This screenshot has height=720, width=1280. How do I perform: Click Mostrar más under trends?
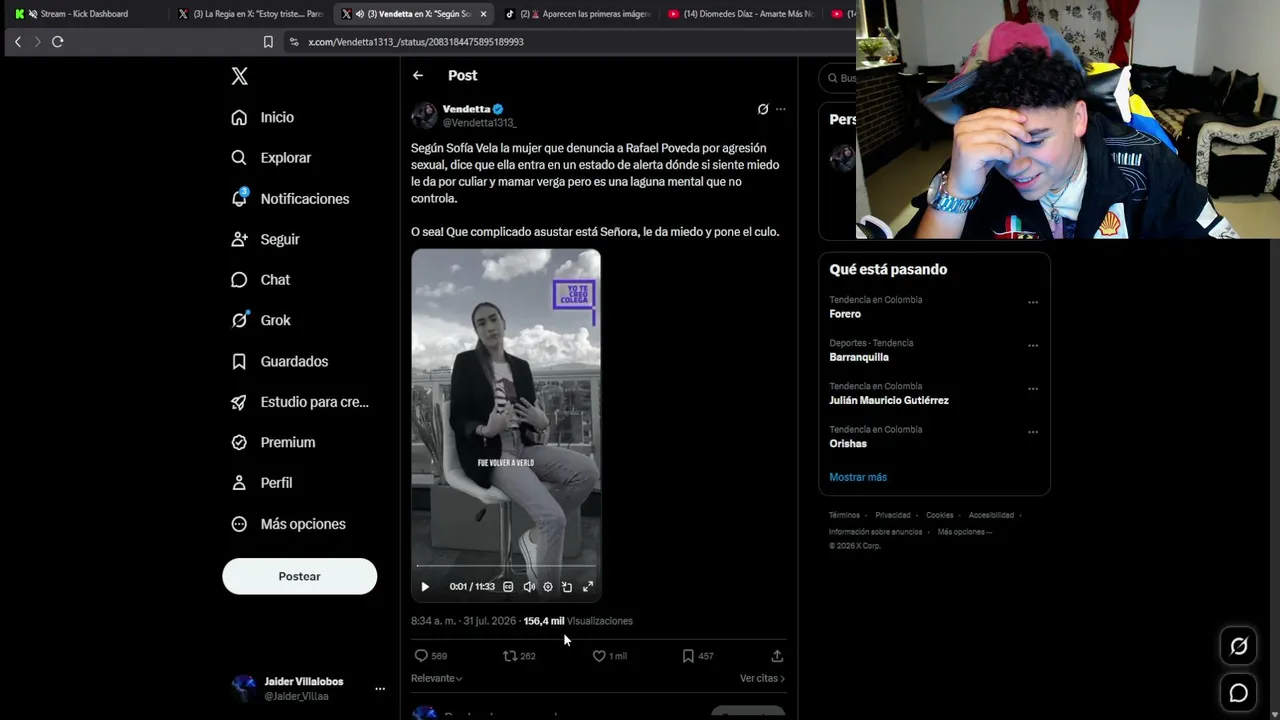pos(858,477)
